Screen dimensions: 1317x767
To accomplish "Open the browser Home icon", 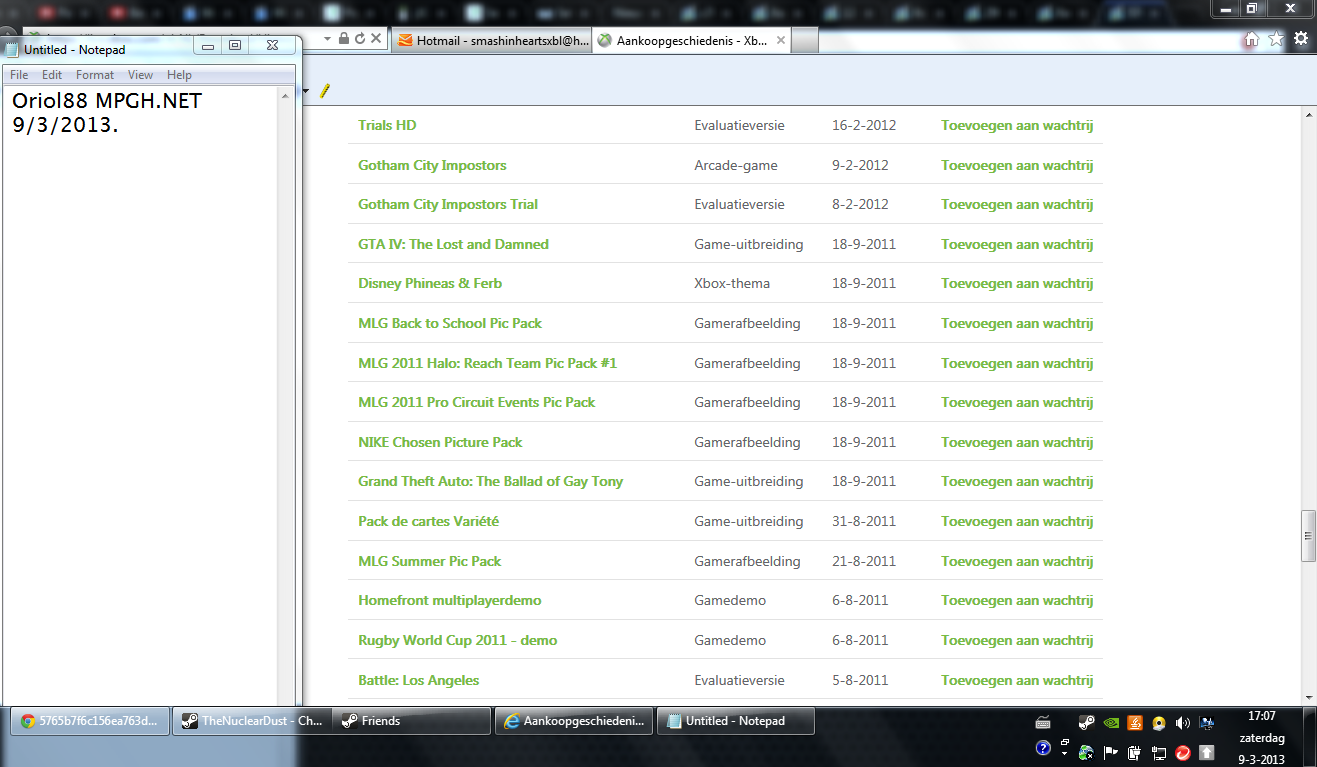I will pos(1251,39).
